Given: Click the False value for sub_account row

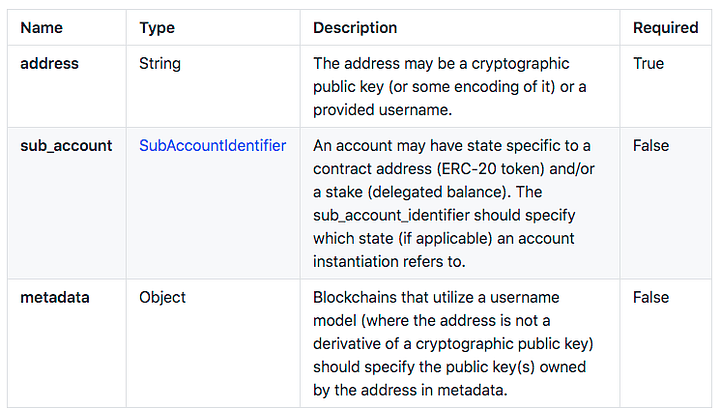Looking at the screenshot, I should (x=651, y=146).
